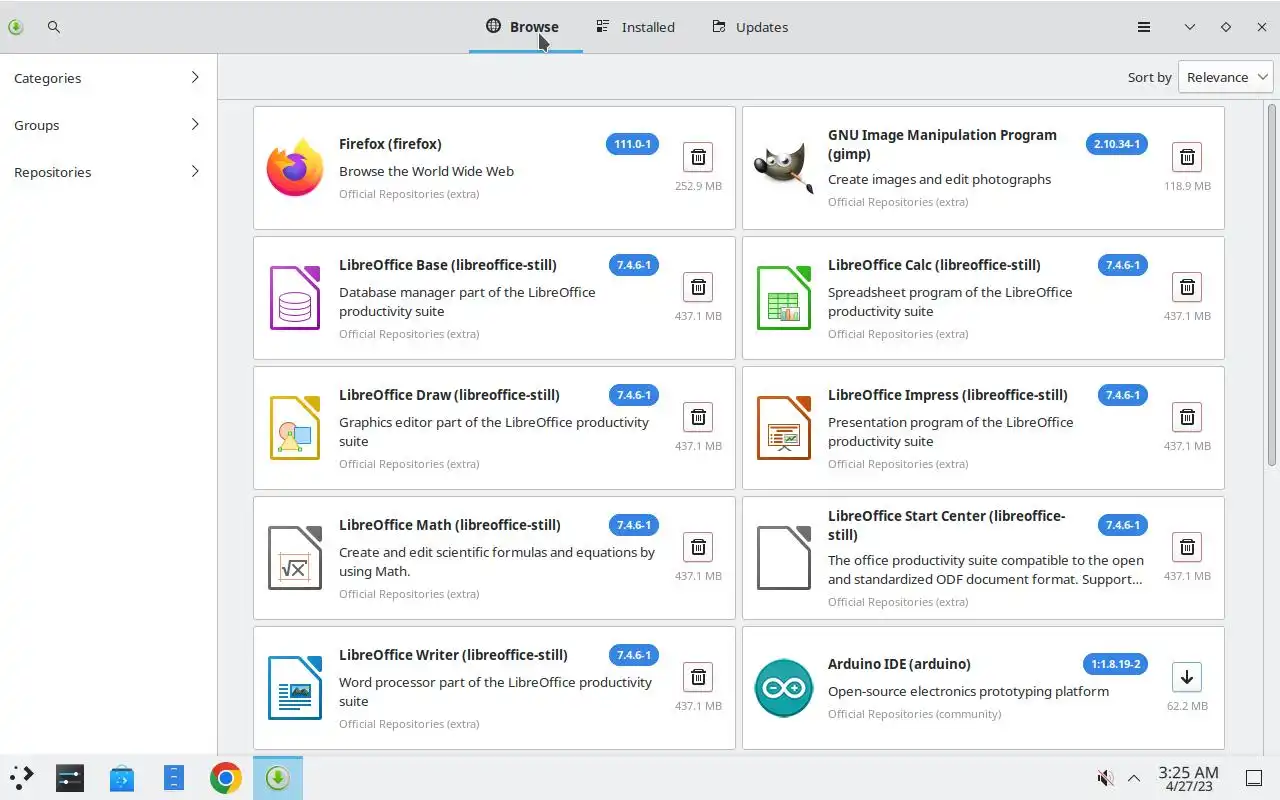Click LibreOffice Math trash icon
The image size is (1280, 800).
pyautogui.click(x=698, y=547)
